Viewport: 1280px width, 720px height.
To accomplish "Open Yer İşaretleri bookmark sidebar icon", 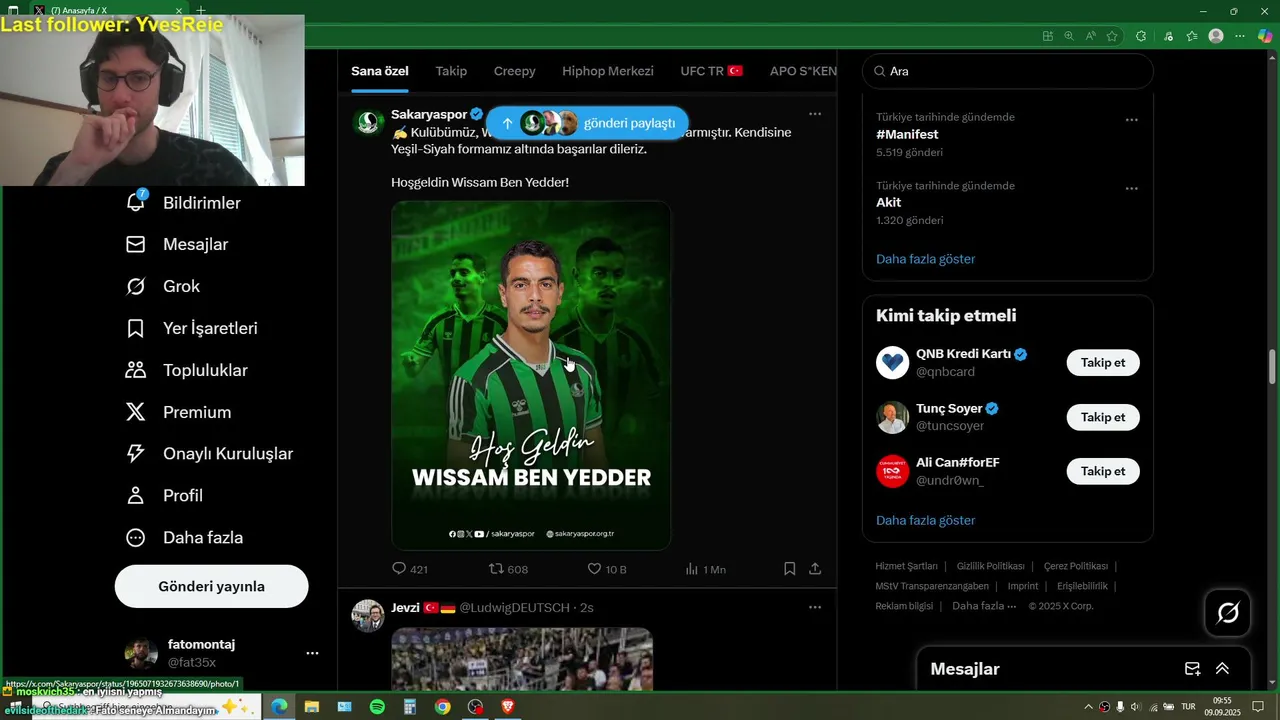I will (x=136, y=328).
